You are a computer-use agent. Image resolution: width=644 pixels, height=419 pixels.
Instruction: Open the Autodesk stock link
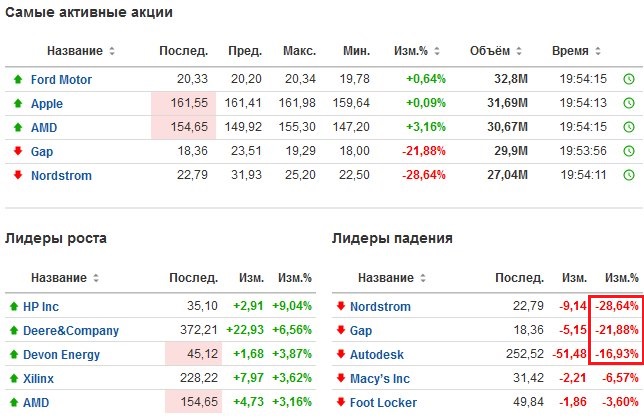pos(377,355)
